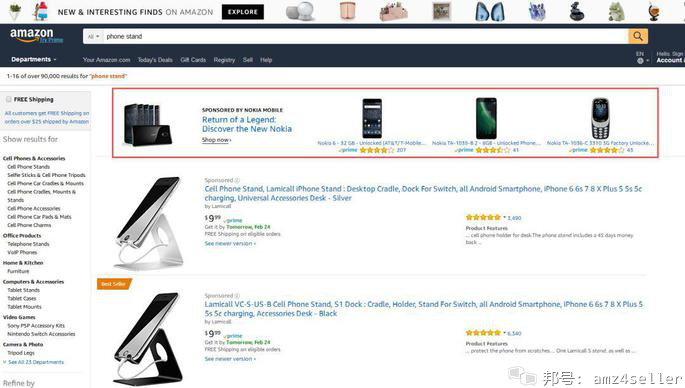The height and width of the screenshot is (388, 685).
Task: Select Cell Phone Stands category
Action: click(28, 167)
